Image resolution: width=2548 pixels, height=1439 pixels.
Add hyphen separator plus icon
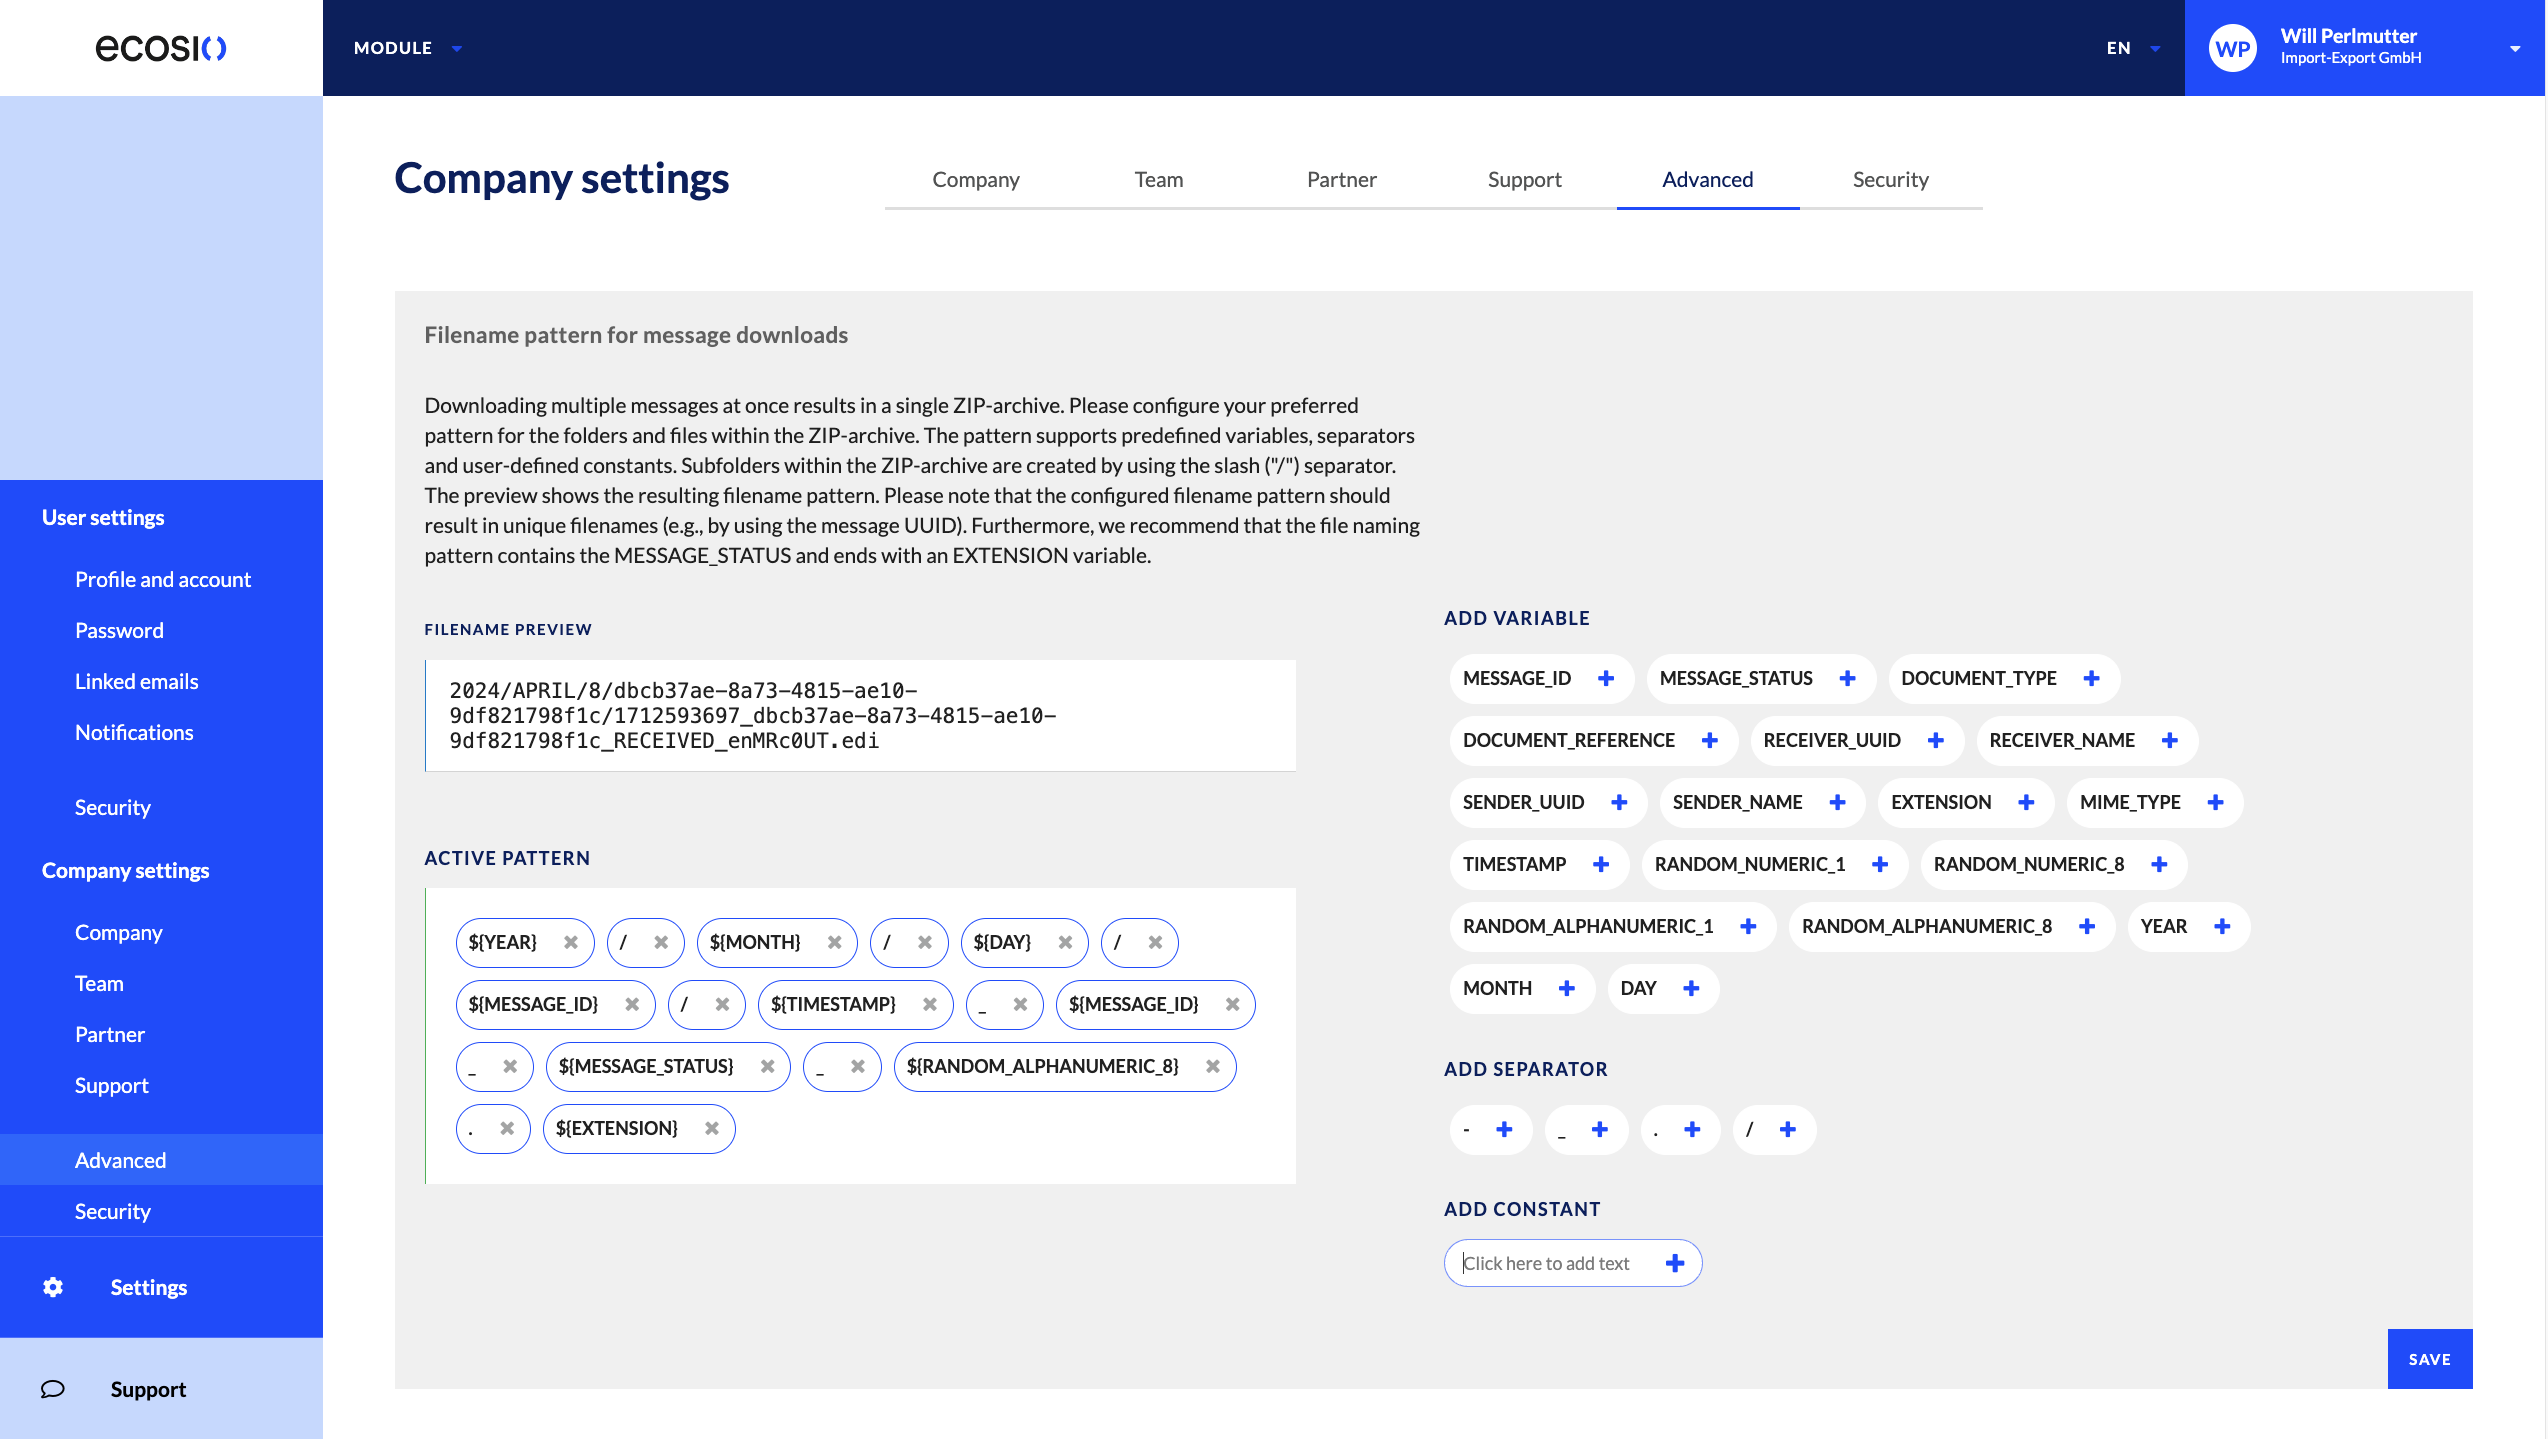point(1504,1129)
